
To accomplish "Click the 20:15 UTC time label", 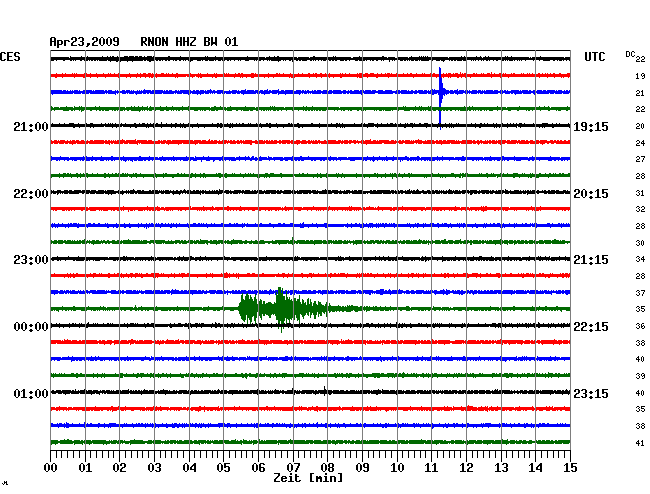I will (591, 194).
